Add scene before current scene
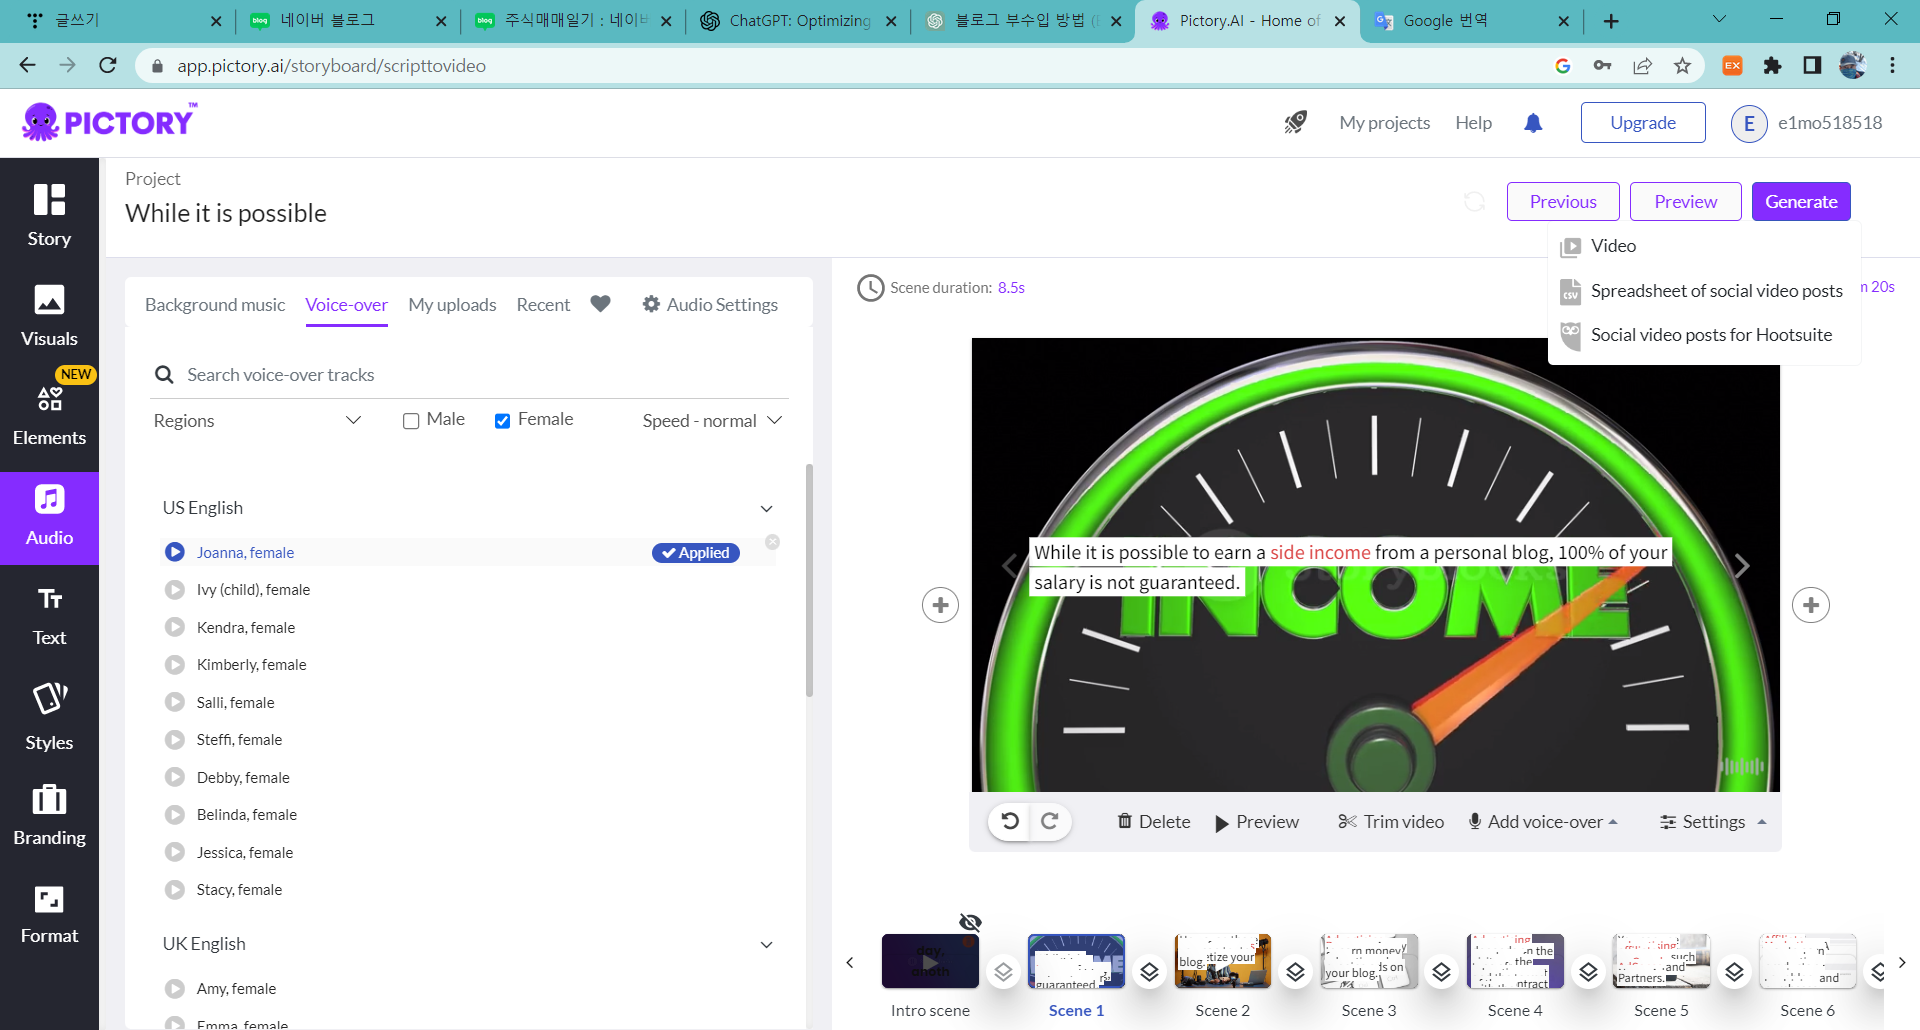This screenshot has width=1920, height=1030. (940, 605)
